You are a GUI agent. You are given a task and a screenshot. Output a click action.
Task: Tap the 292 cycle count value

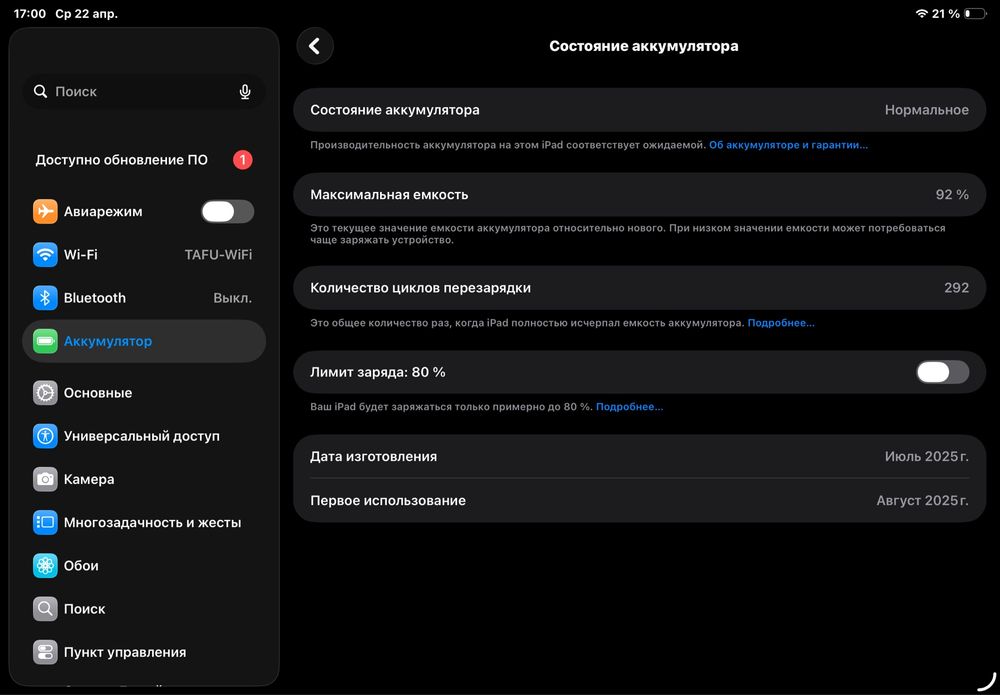point(957,288)
